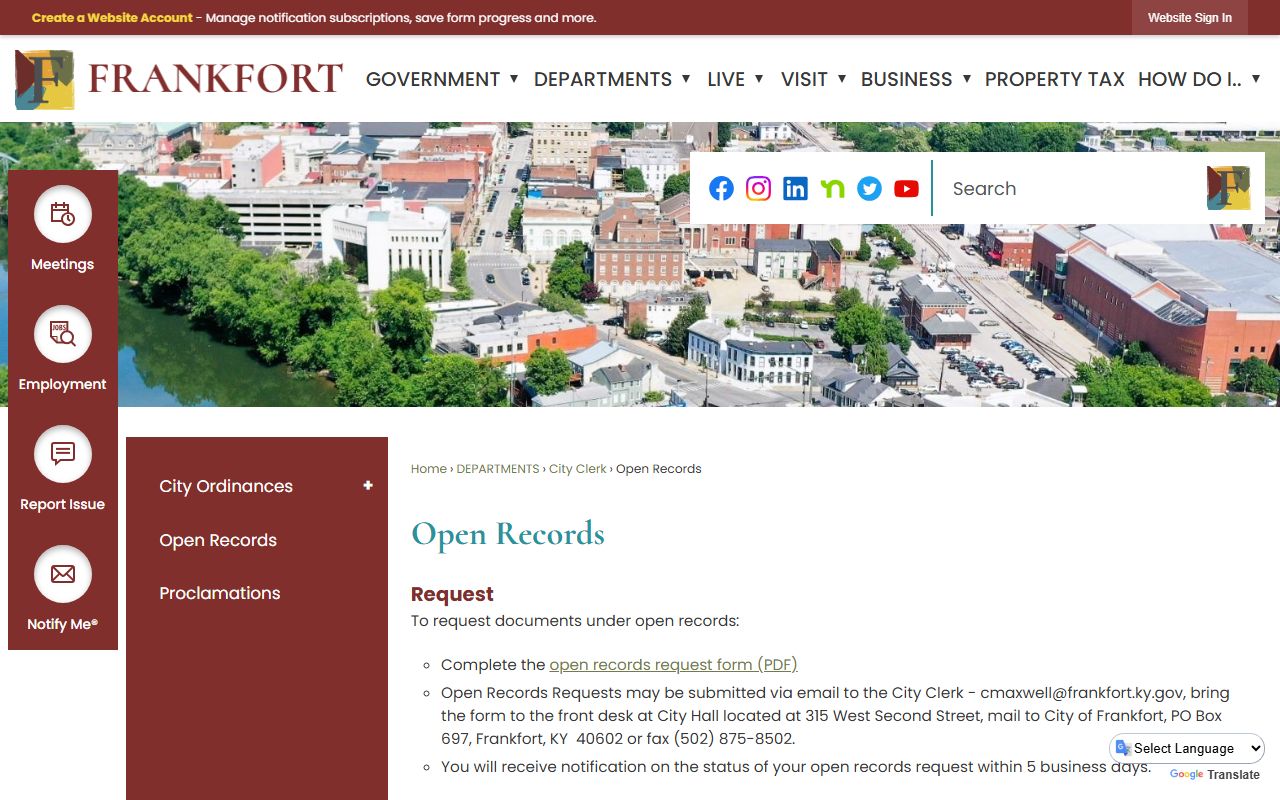Viewport: 1280px width, 800px height.
Task: Click the Meetings label text
Action: 62,264
